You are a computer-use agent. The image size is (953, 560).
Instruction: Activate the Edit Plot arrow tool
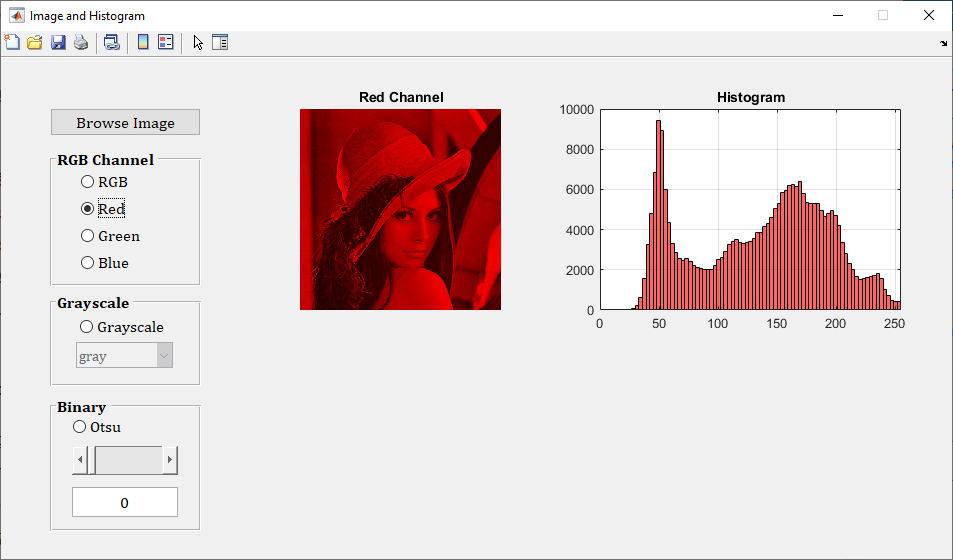coord(198,42)
